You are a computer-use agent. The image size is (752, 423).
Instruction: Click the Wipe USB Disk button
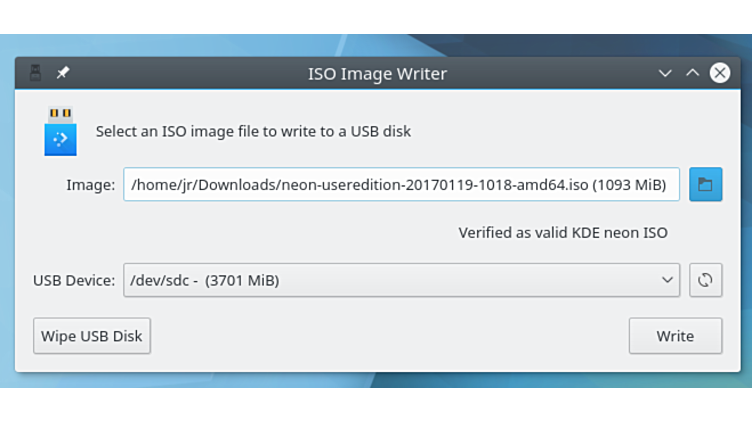(x=92, y=336)
